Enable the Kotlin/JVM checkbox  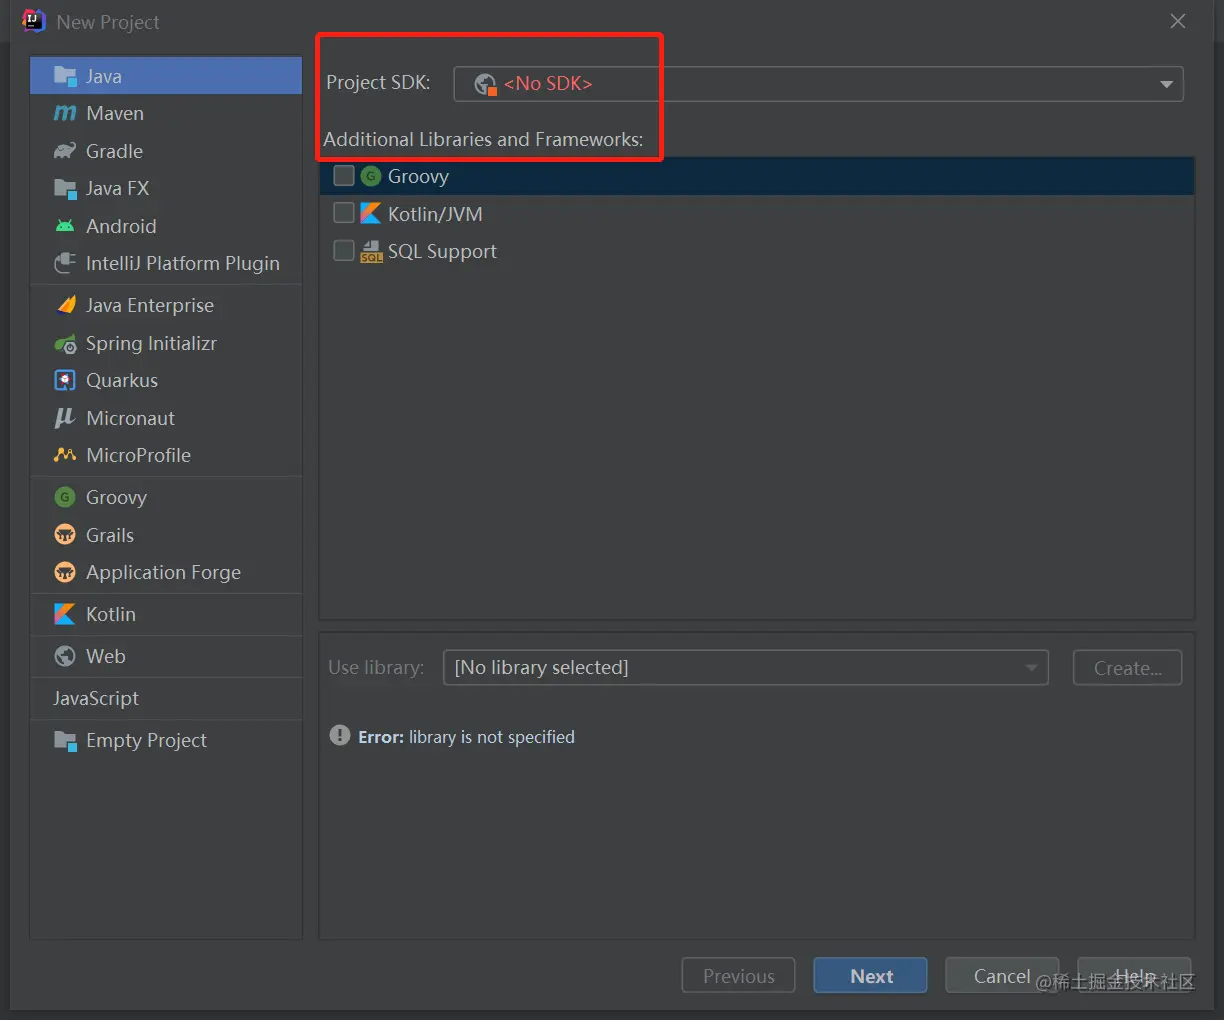344,213
